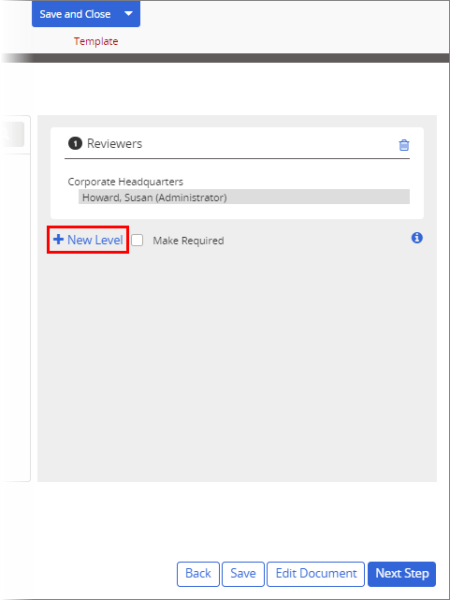Open Edit Document

point(316,574)
